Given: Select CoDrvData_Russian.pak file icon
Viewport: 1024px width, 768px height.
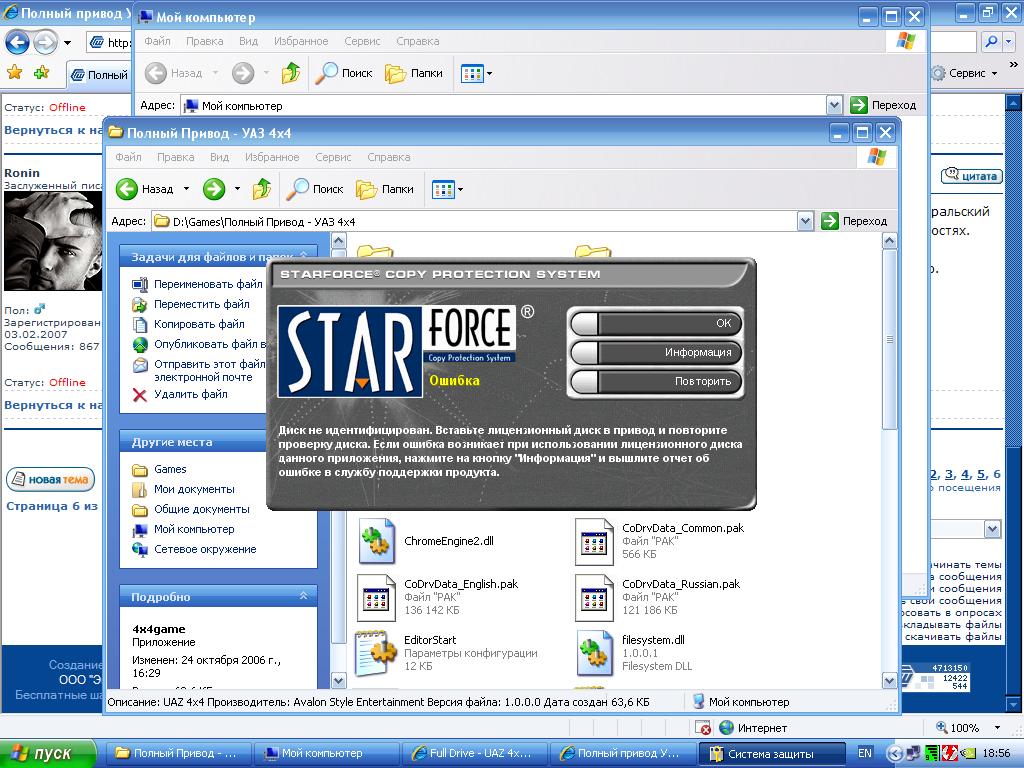Looking at the screenshot, I should coord(594,598).
